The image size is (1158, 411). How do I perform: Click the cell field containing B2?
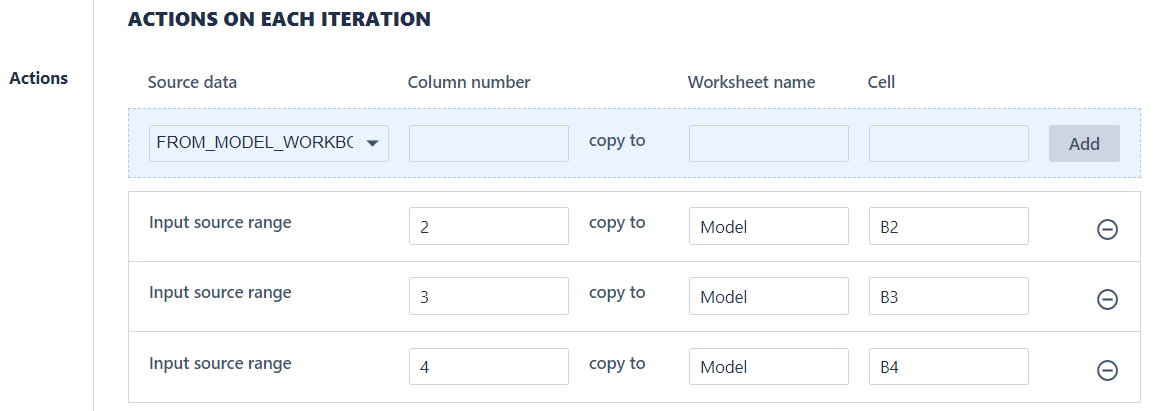coord(948,226)
